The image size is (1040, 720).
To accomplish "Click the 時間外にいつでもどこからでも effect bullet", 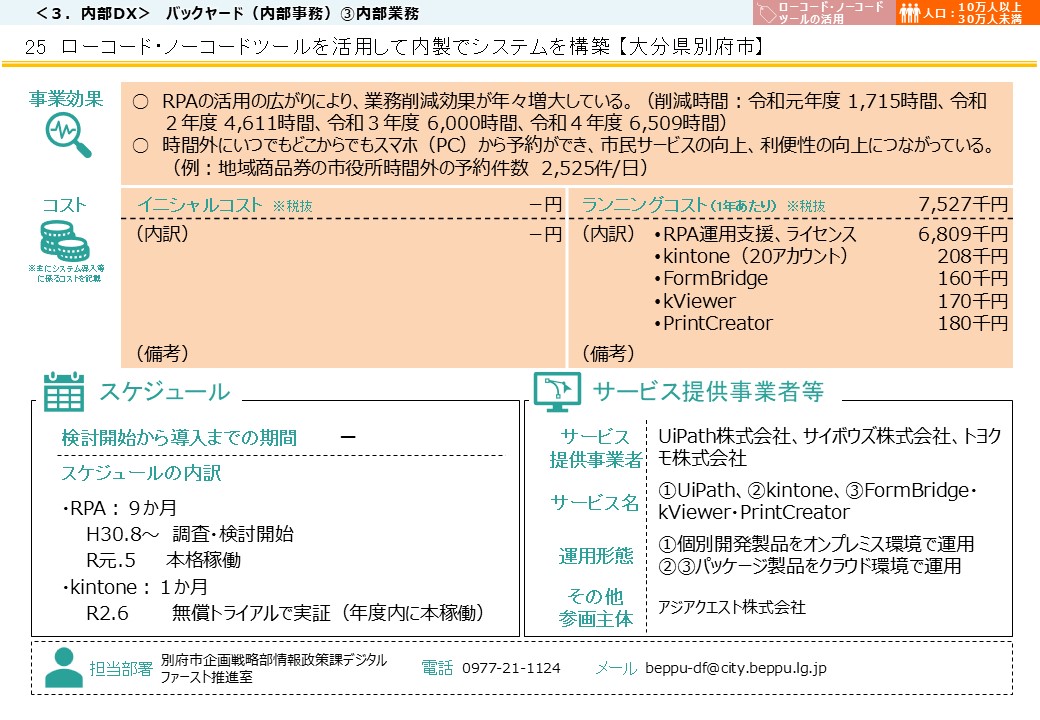I will coord(562,145).
